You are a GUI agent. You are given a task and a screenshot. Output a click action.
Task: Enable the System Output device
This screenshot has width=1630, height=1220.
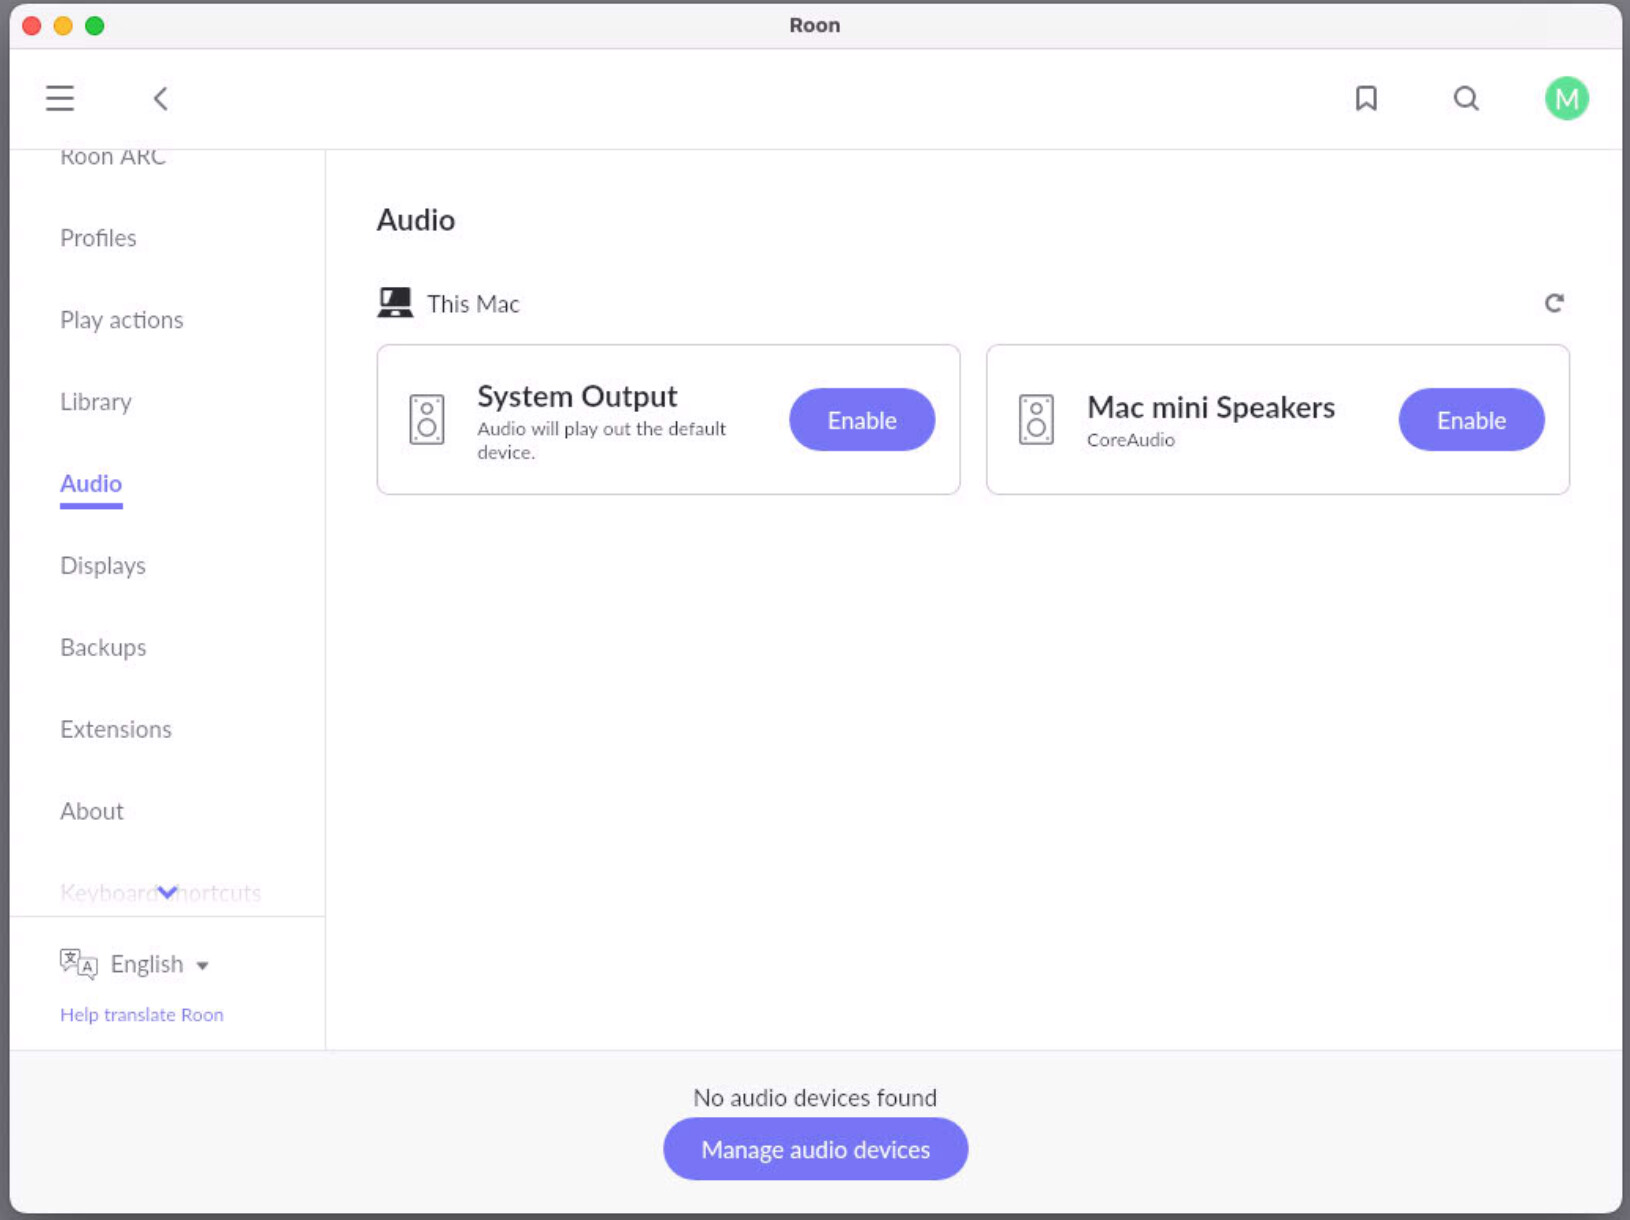[x=862, y=420]
